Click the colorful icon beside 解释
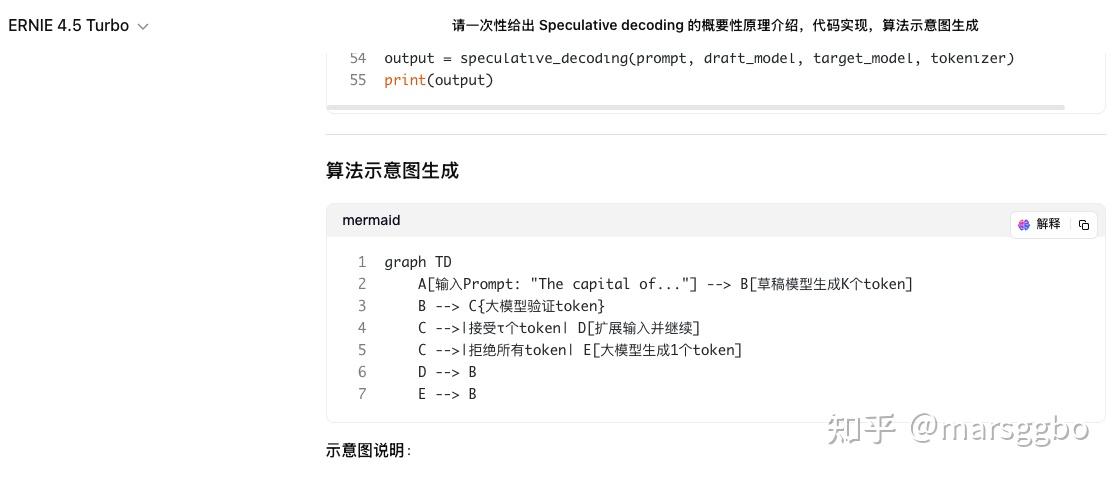This screenshot has width=1118, height=479. 1024,225
